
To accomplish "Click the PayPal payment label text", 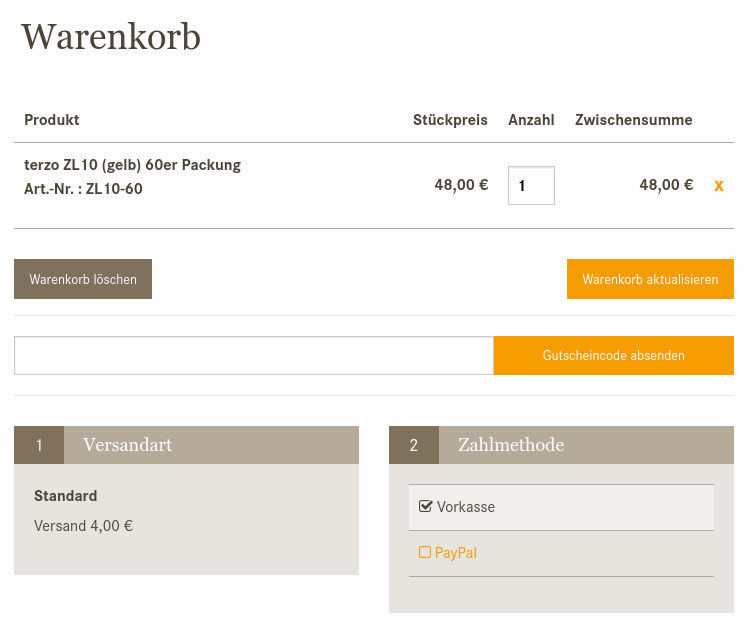I will 456,552.
